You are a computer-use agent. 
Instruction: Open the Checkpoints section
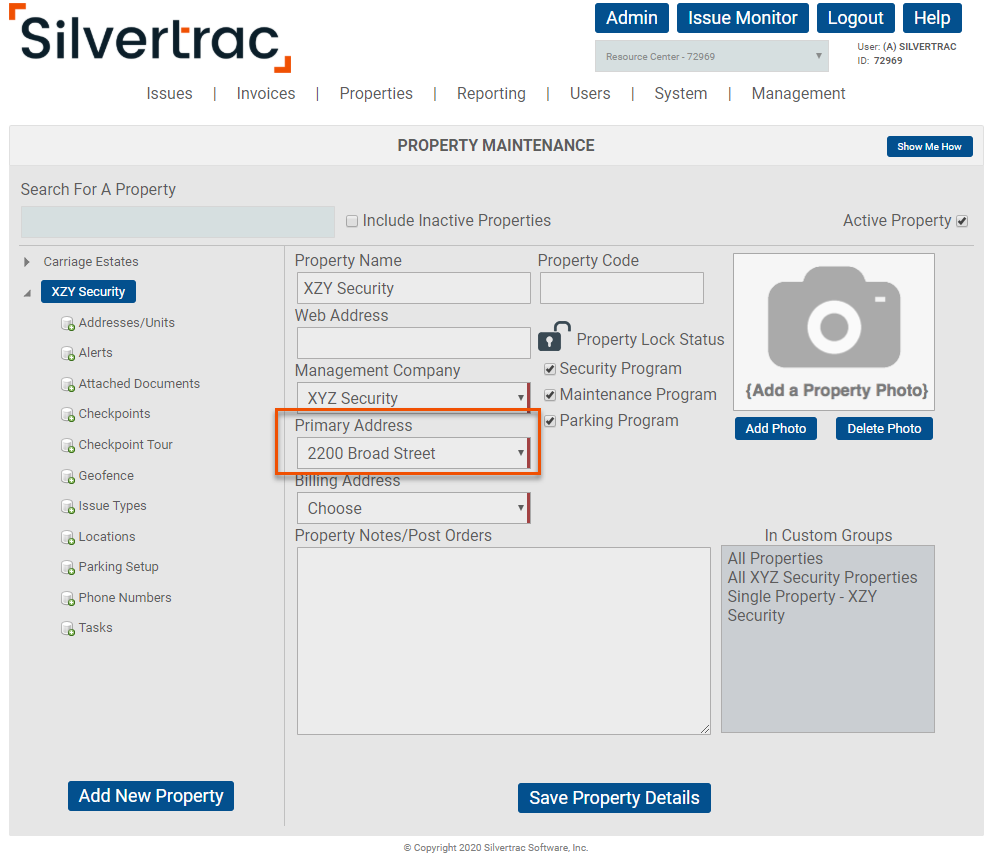tap(114, 414)
